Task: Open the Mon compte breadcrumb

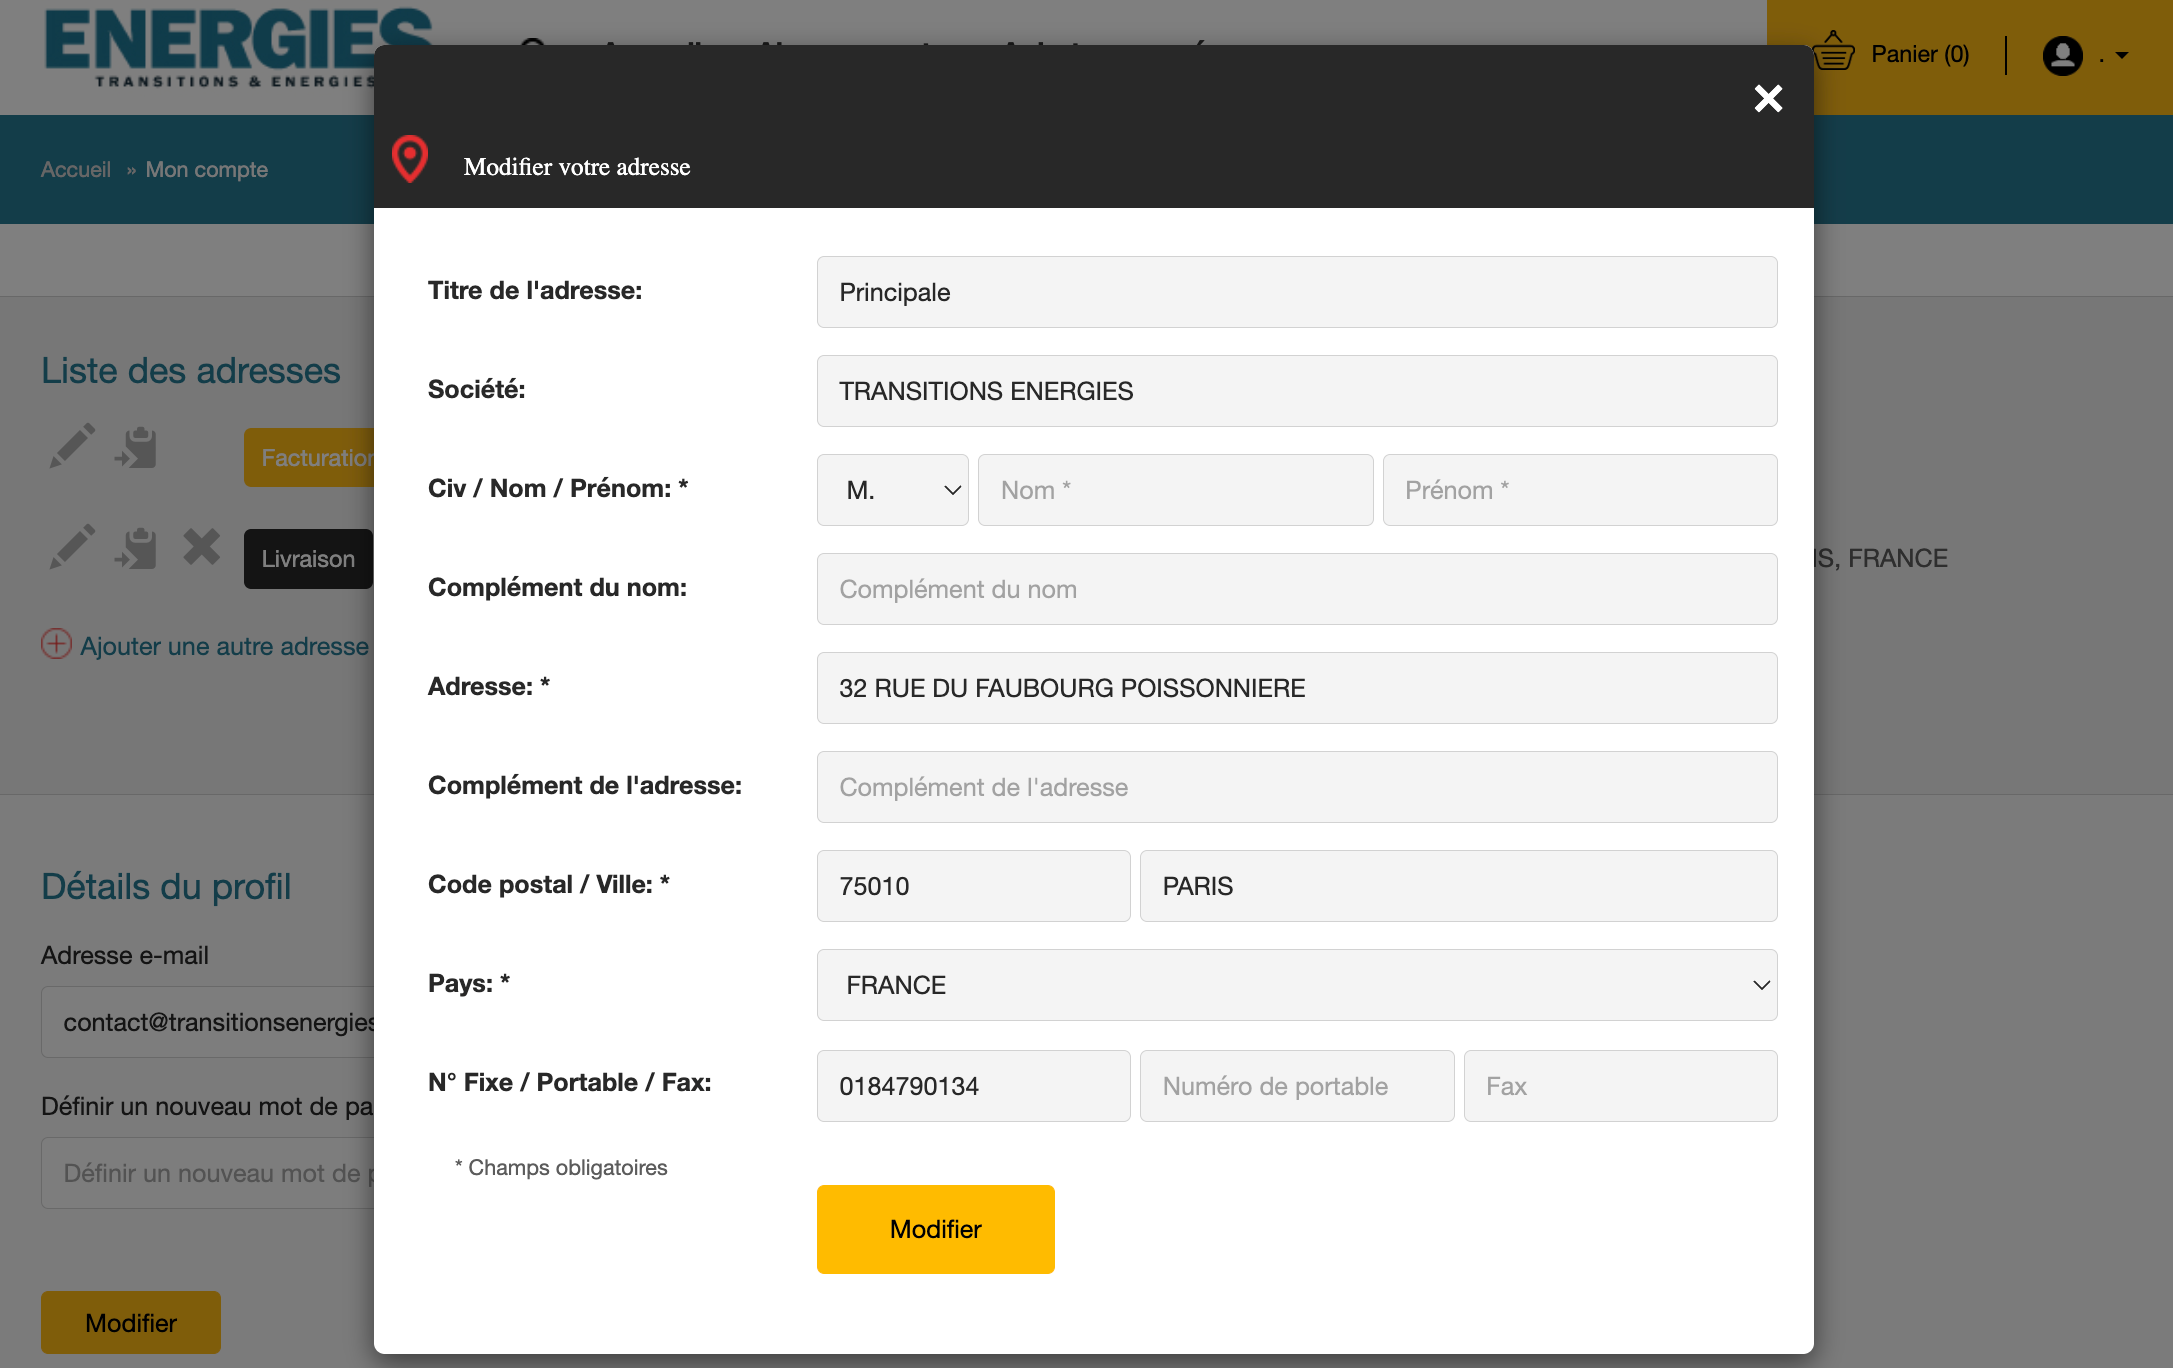Action: coord(207,170)
